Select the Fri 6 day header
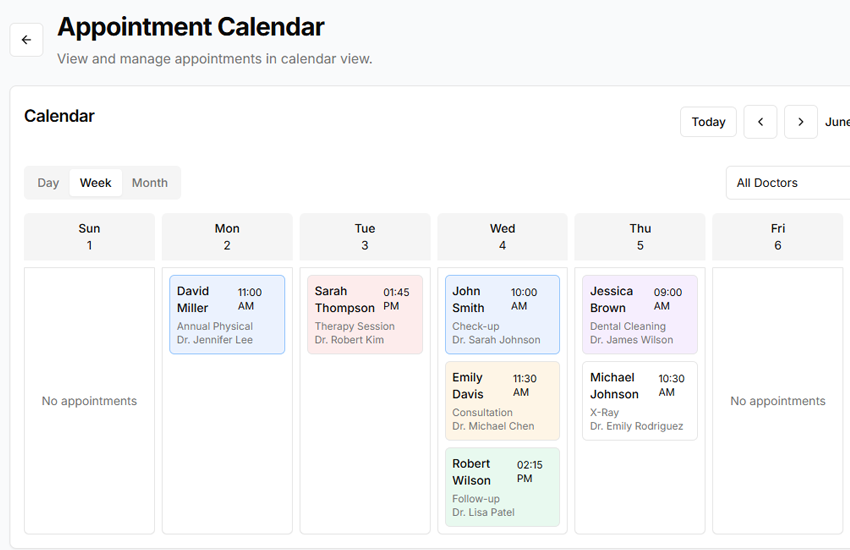 point(778,237)
